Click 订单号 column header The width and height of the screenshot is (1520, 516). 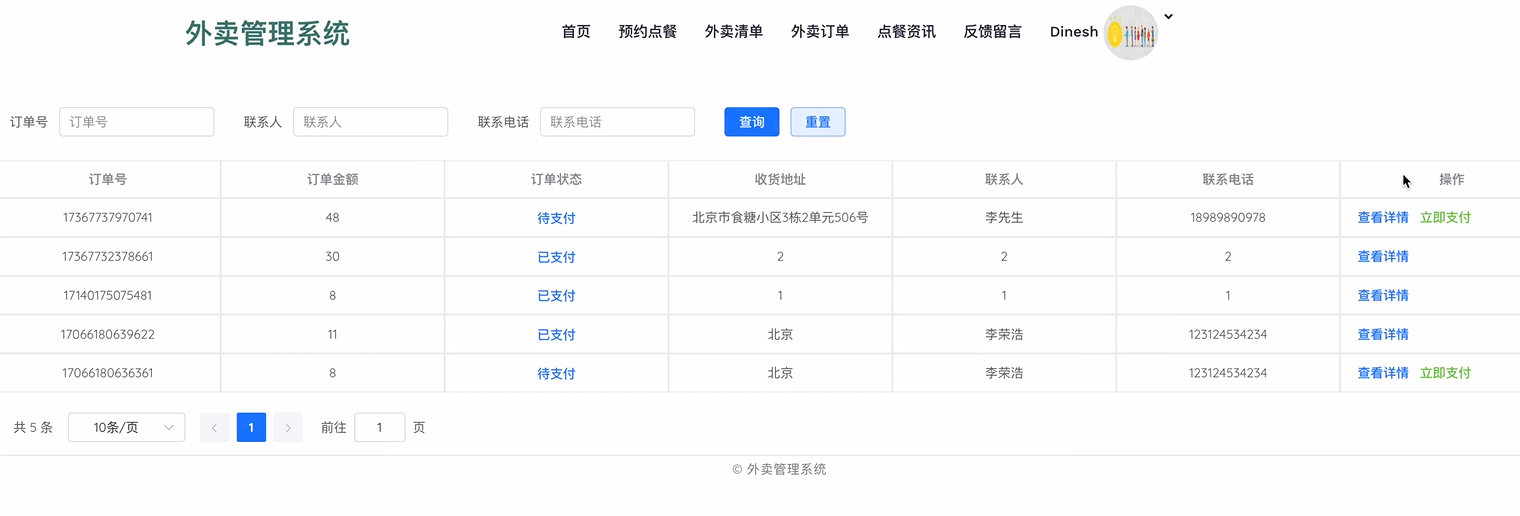[108, 180]
